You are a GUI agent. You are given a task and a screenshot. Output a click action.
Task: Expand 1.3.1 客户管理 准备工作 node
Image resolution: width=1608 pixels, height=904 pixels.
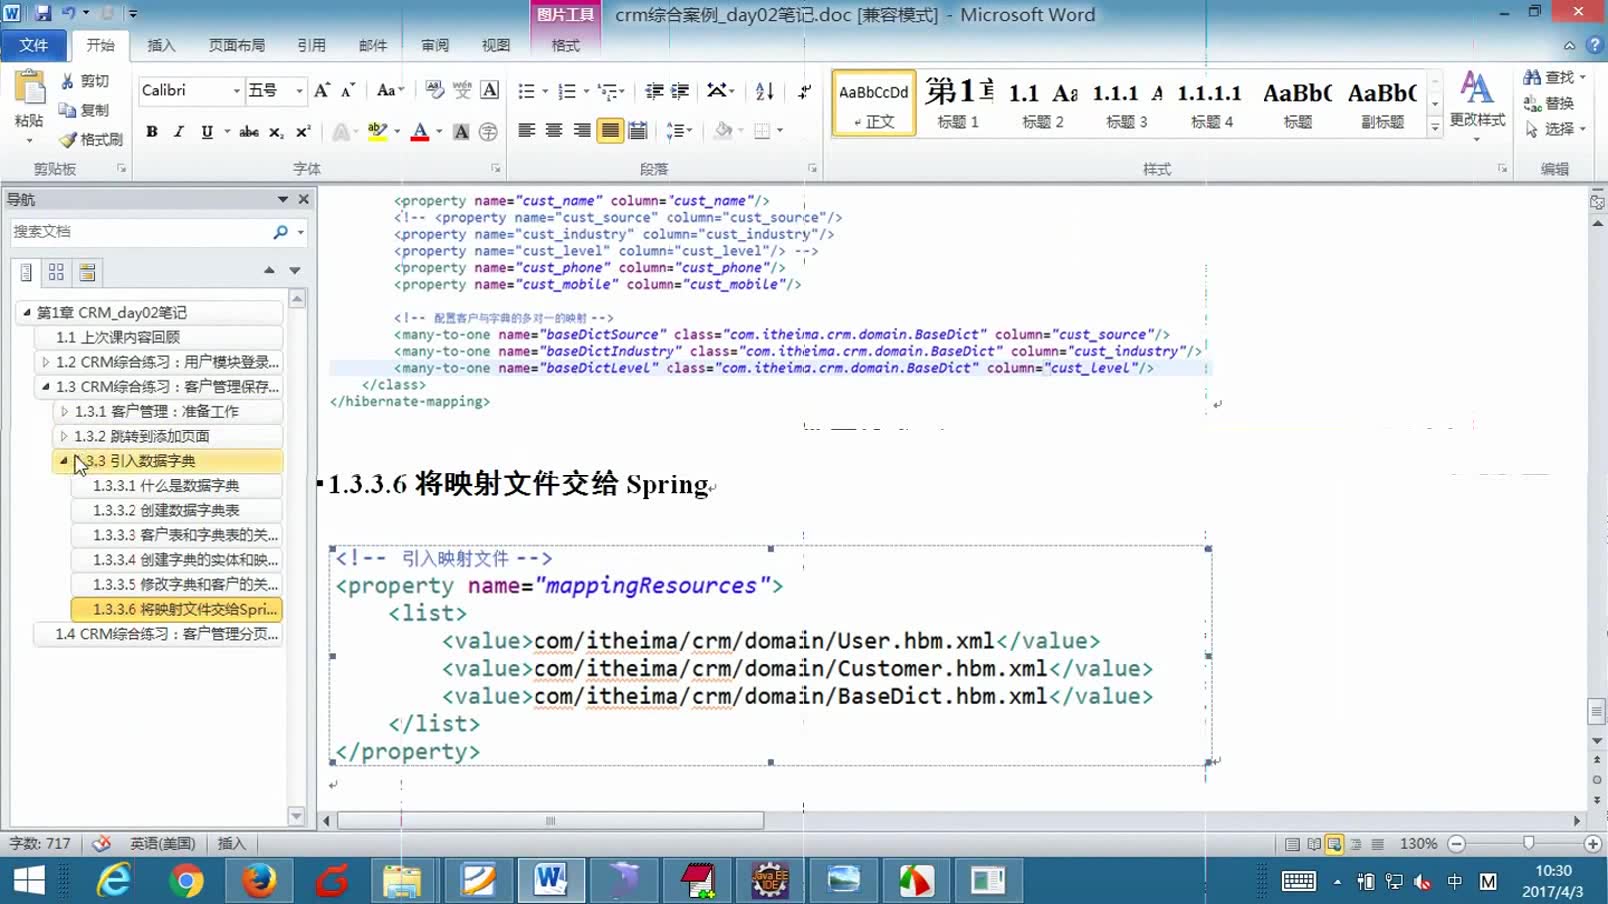(64, 411)
